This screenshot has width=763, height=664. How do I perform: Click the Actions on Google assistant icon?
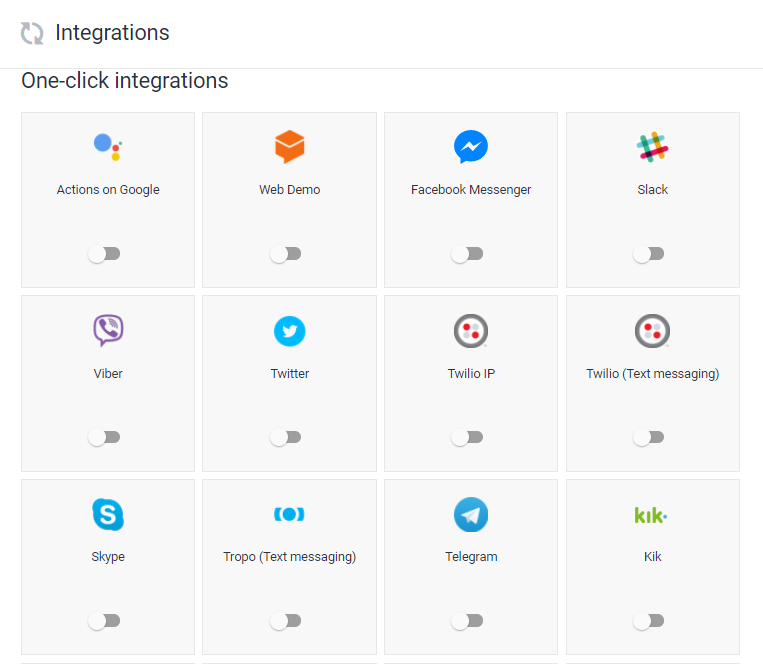pos(108,147)
